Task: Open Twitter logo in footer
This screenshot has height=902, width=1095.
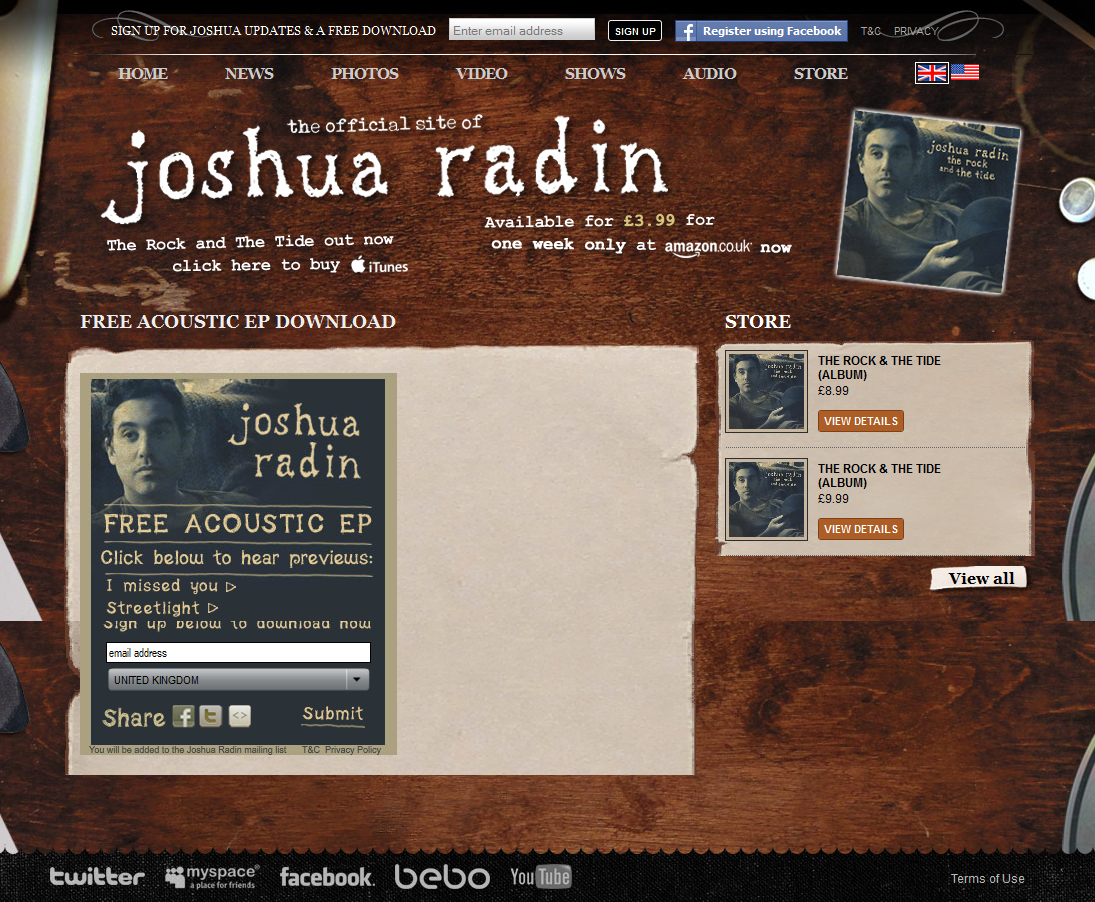Action: point(97,877)
